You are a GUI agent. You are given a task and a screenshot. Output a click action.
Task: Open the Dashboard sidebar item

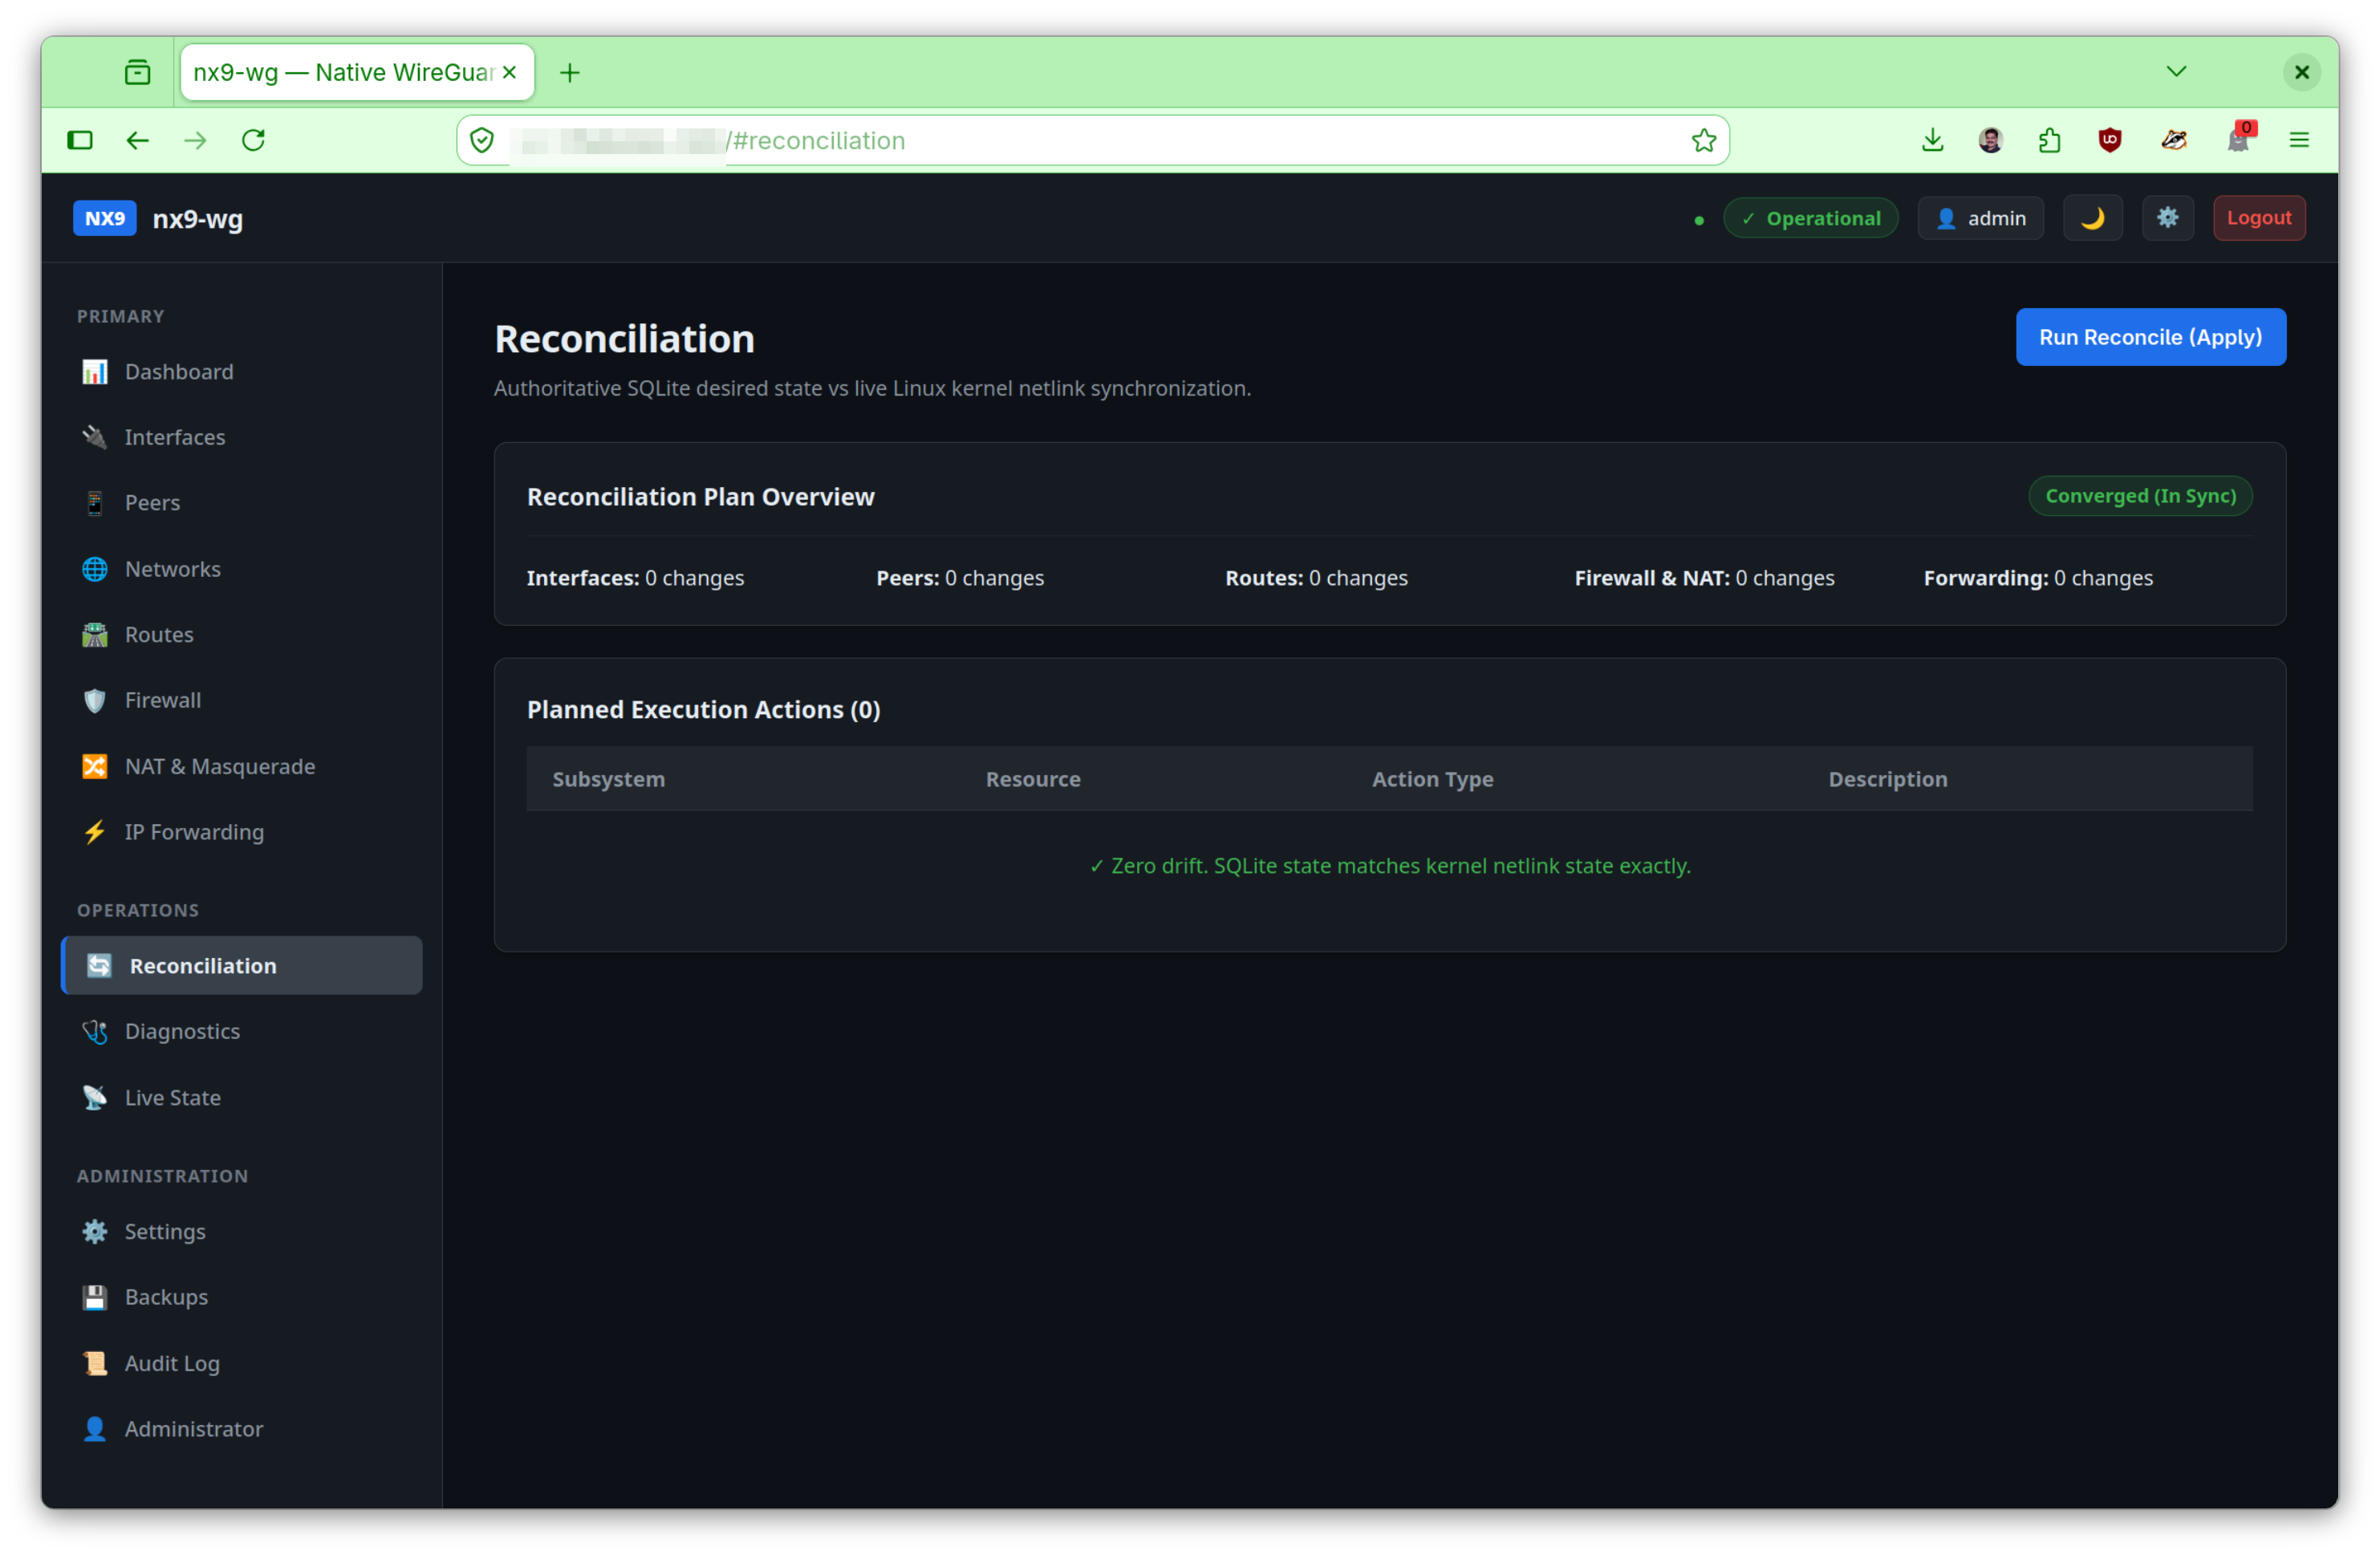(x=241, y=372)
